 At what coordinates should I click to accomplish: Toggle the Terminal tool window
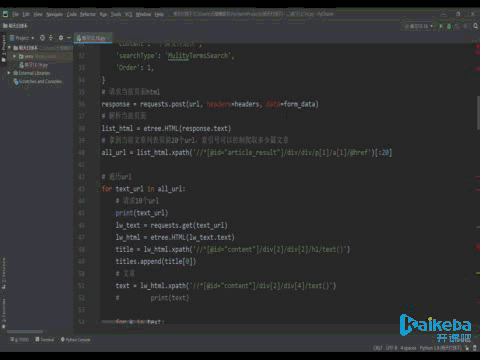coord(45,340)
